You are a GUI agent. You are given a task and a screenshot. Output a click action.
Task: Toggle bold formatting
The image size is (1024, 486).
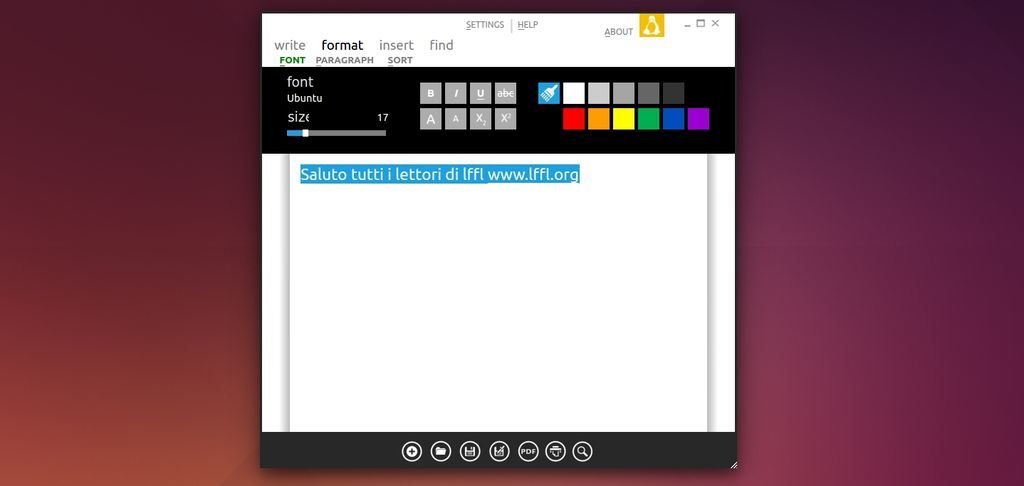[431, 93]
